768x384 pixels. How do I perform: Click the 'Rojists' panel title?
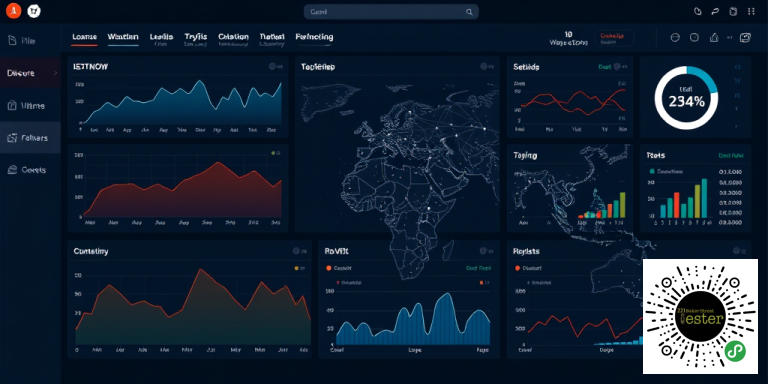pyautogui.click(x=526, y=251)
